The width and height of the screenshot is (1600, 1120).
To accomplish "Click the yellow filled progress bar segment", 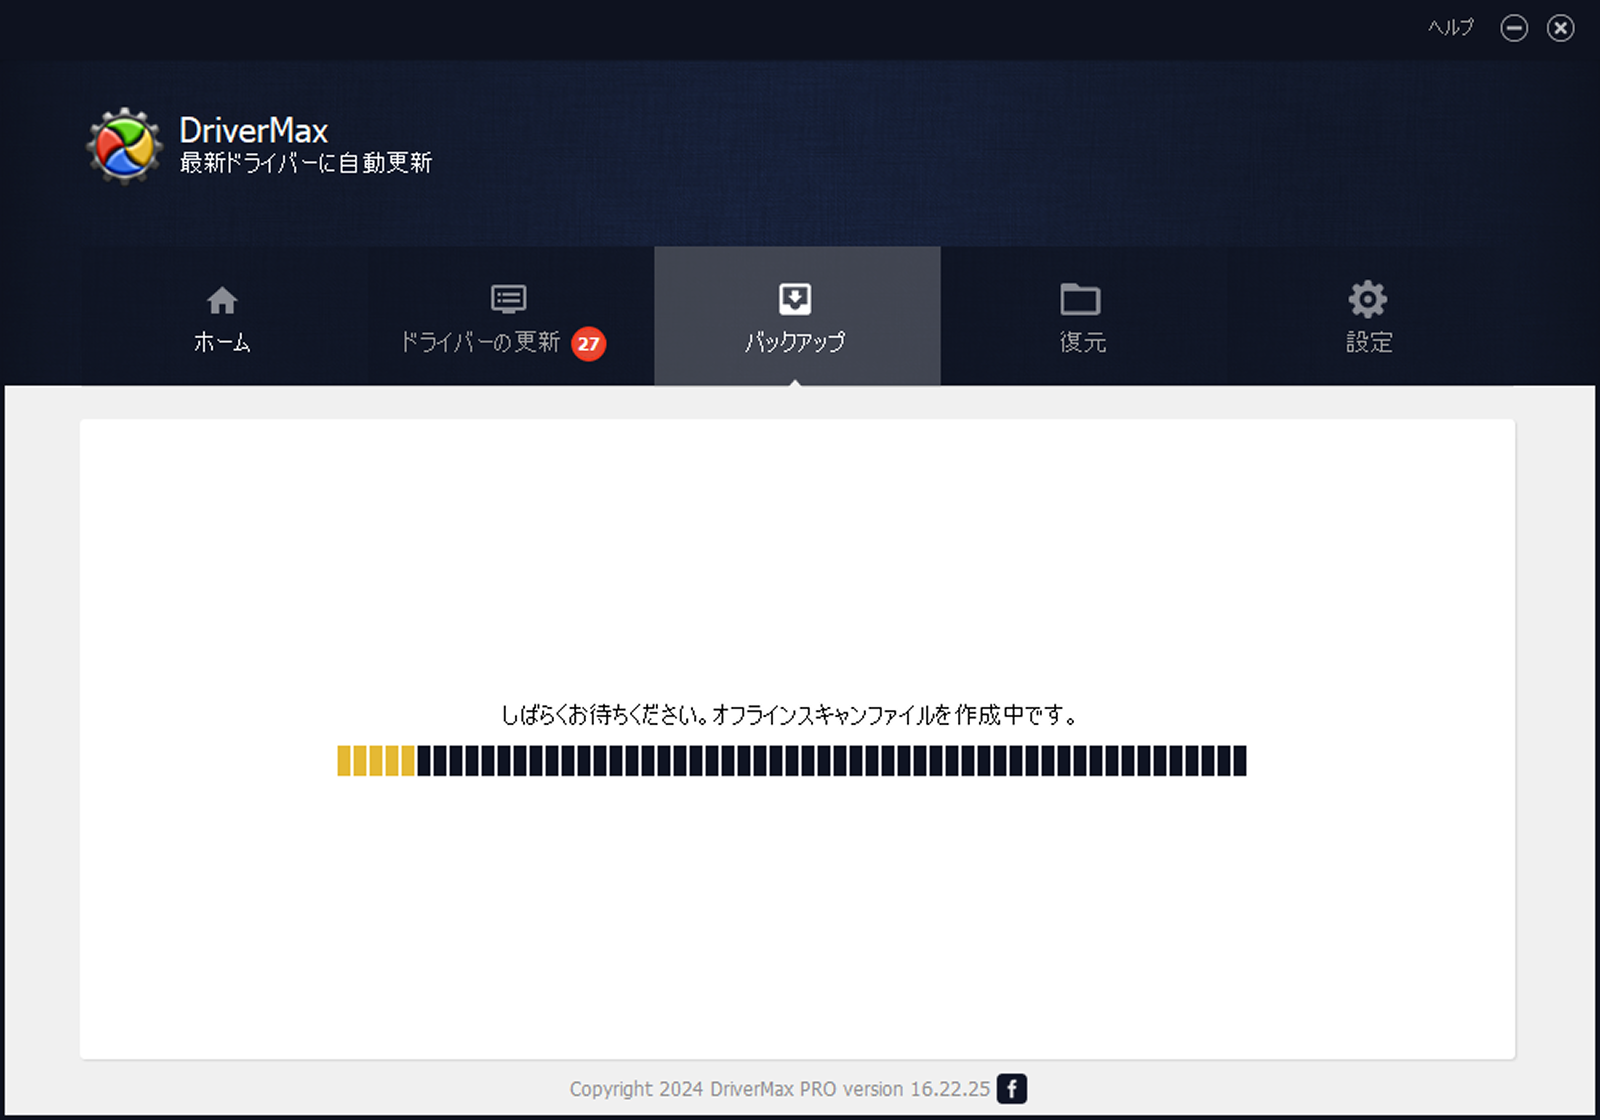I will point(376,761).
